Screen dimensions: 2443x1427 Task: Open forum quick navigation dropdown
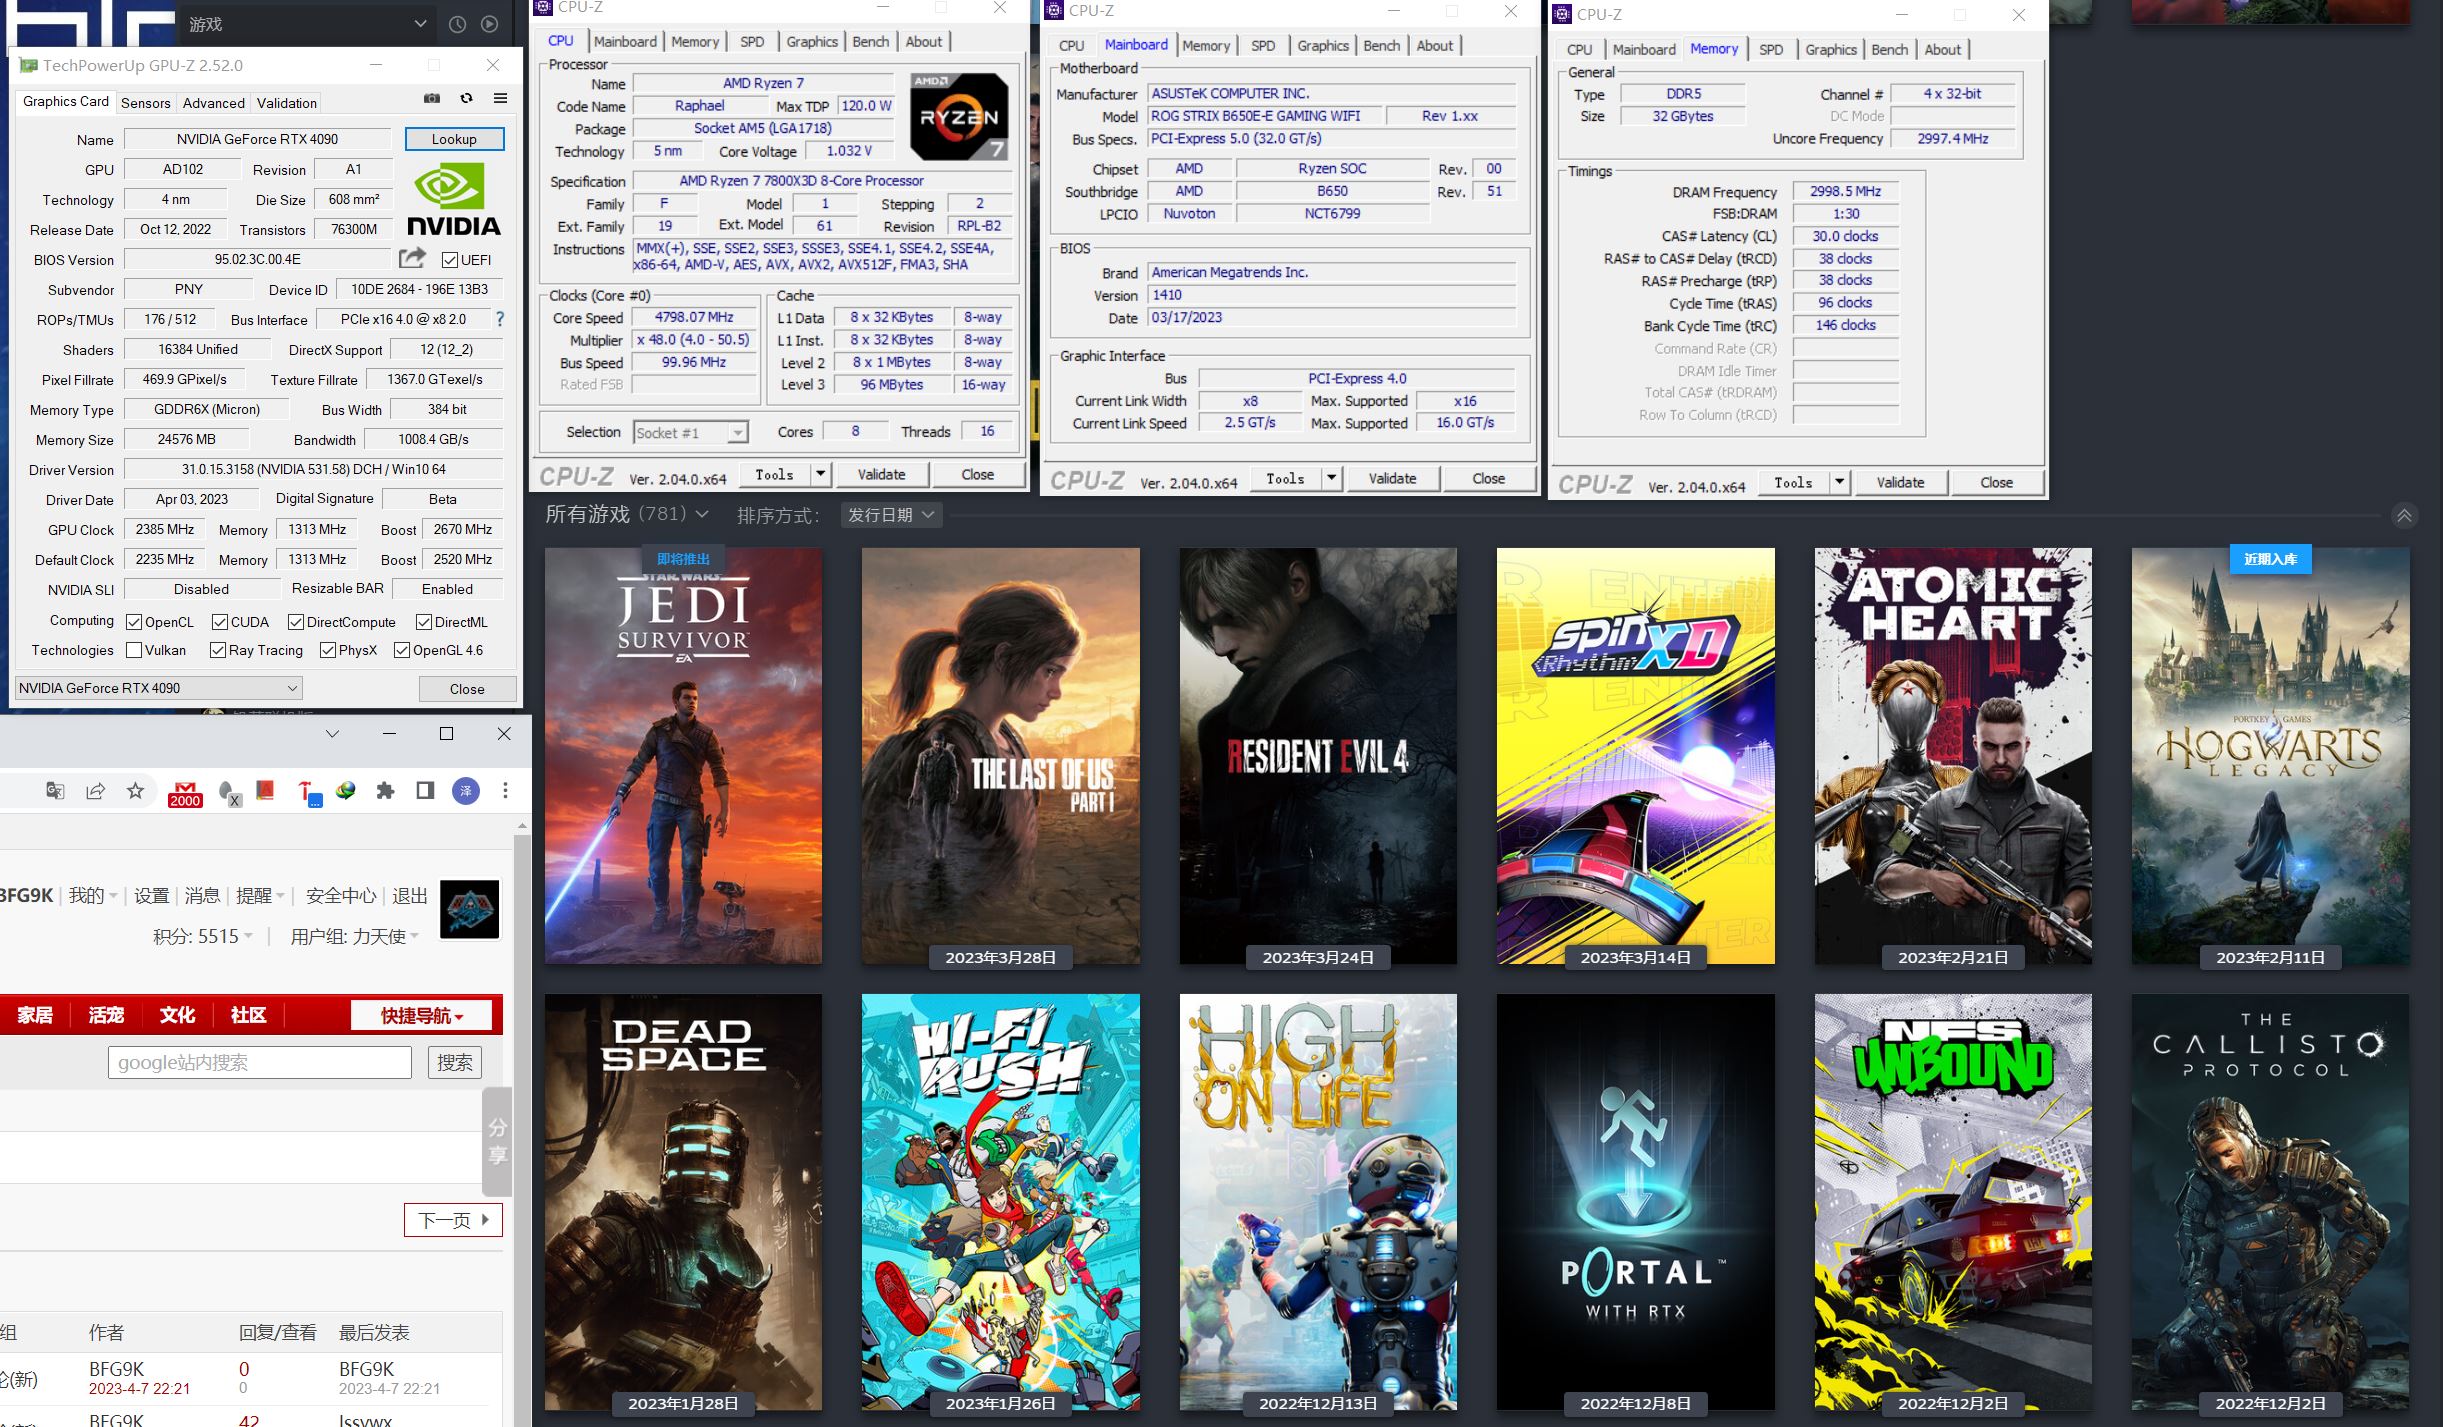click(x=422, y=1015)
